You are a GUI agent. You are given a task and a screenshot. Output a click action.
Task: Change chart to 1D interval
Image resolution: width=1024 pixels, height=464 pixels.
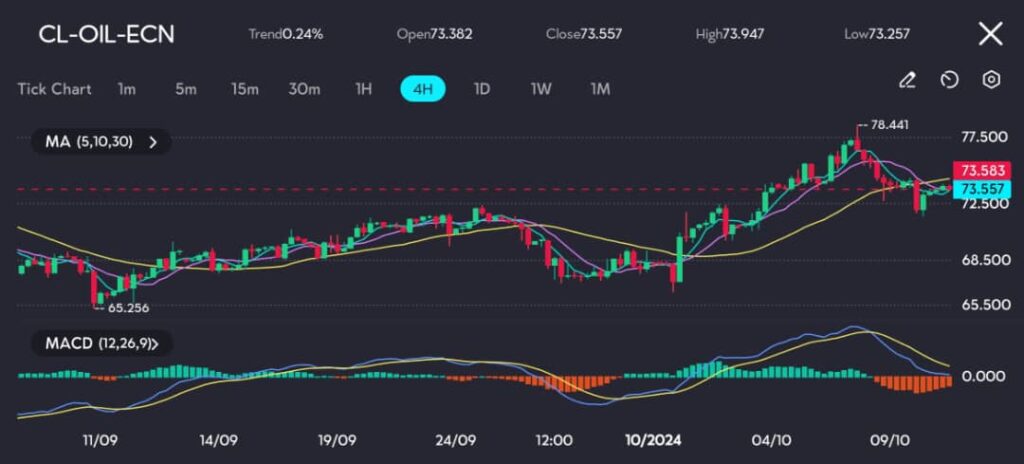(482, 89)
